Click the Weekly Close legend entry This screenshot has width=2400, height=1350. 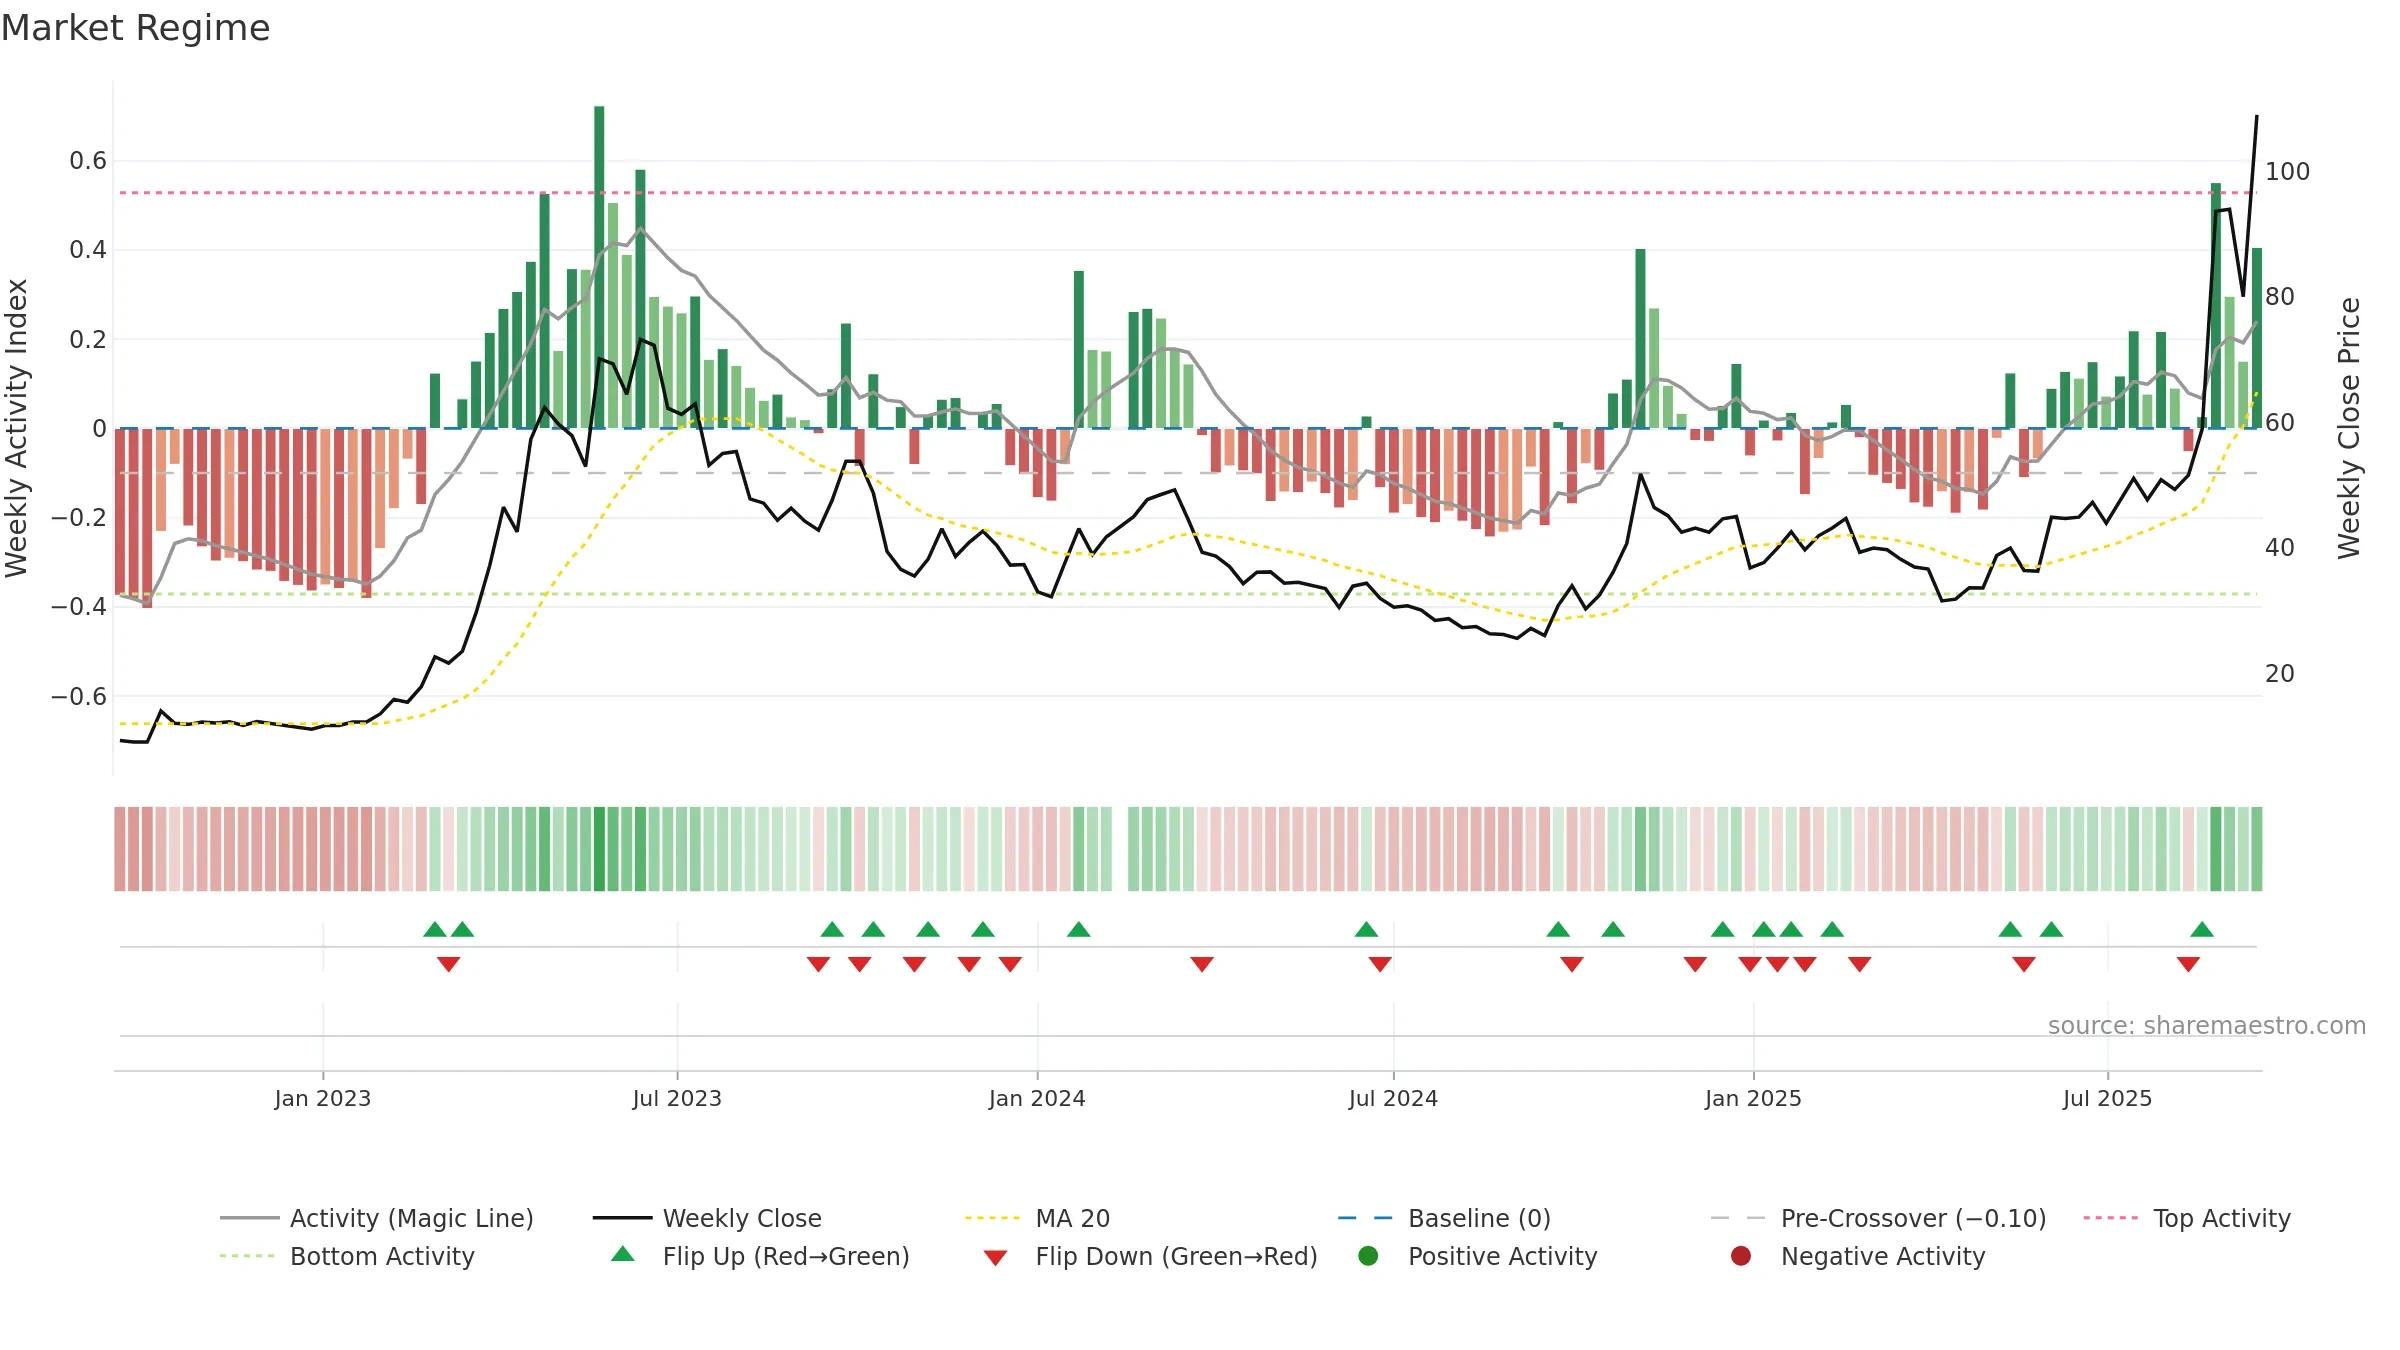point(707,1218)
